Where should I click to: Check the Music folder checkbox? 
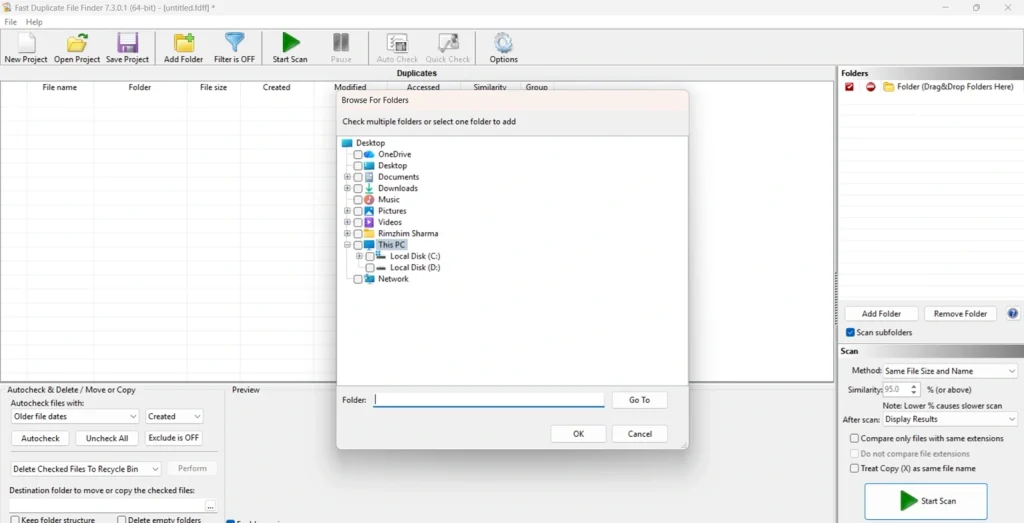click(358, 200)
